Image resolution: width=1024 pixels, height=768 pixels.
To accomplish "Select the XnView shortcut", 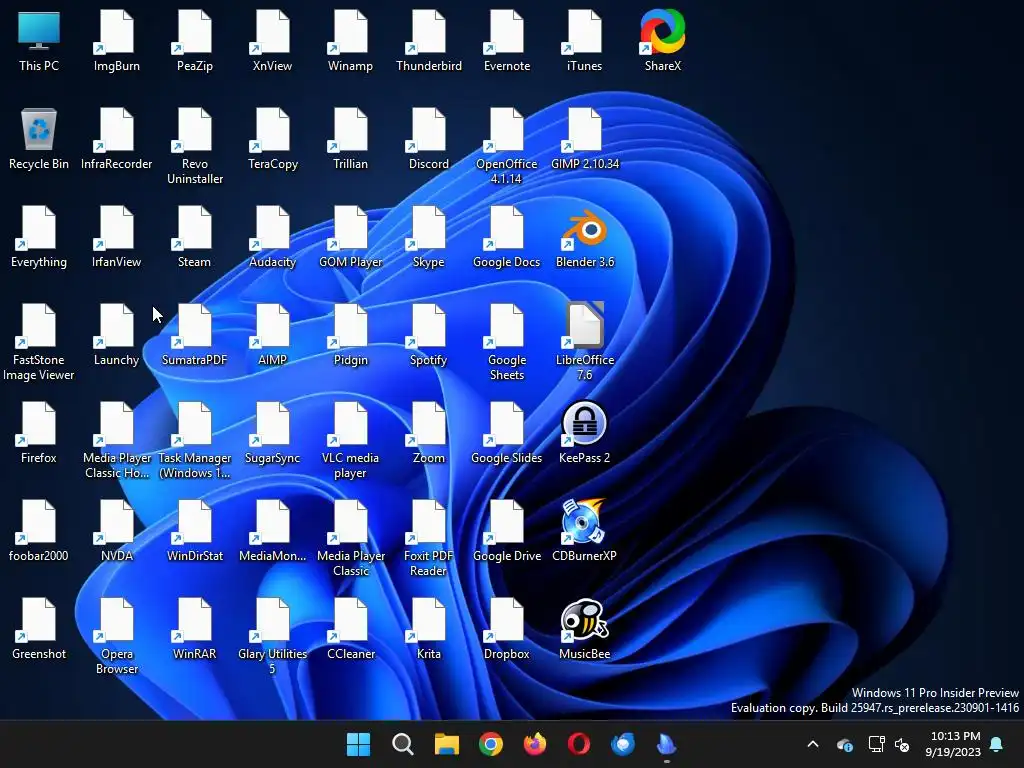I will pyautogui.click(x=272, y=40).
